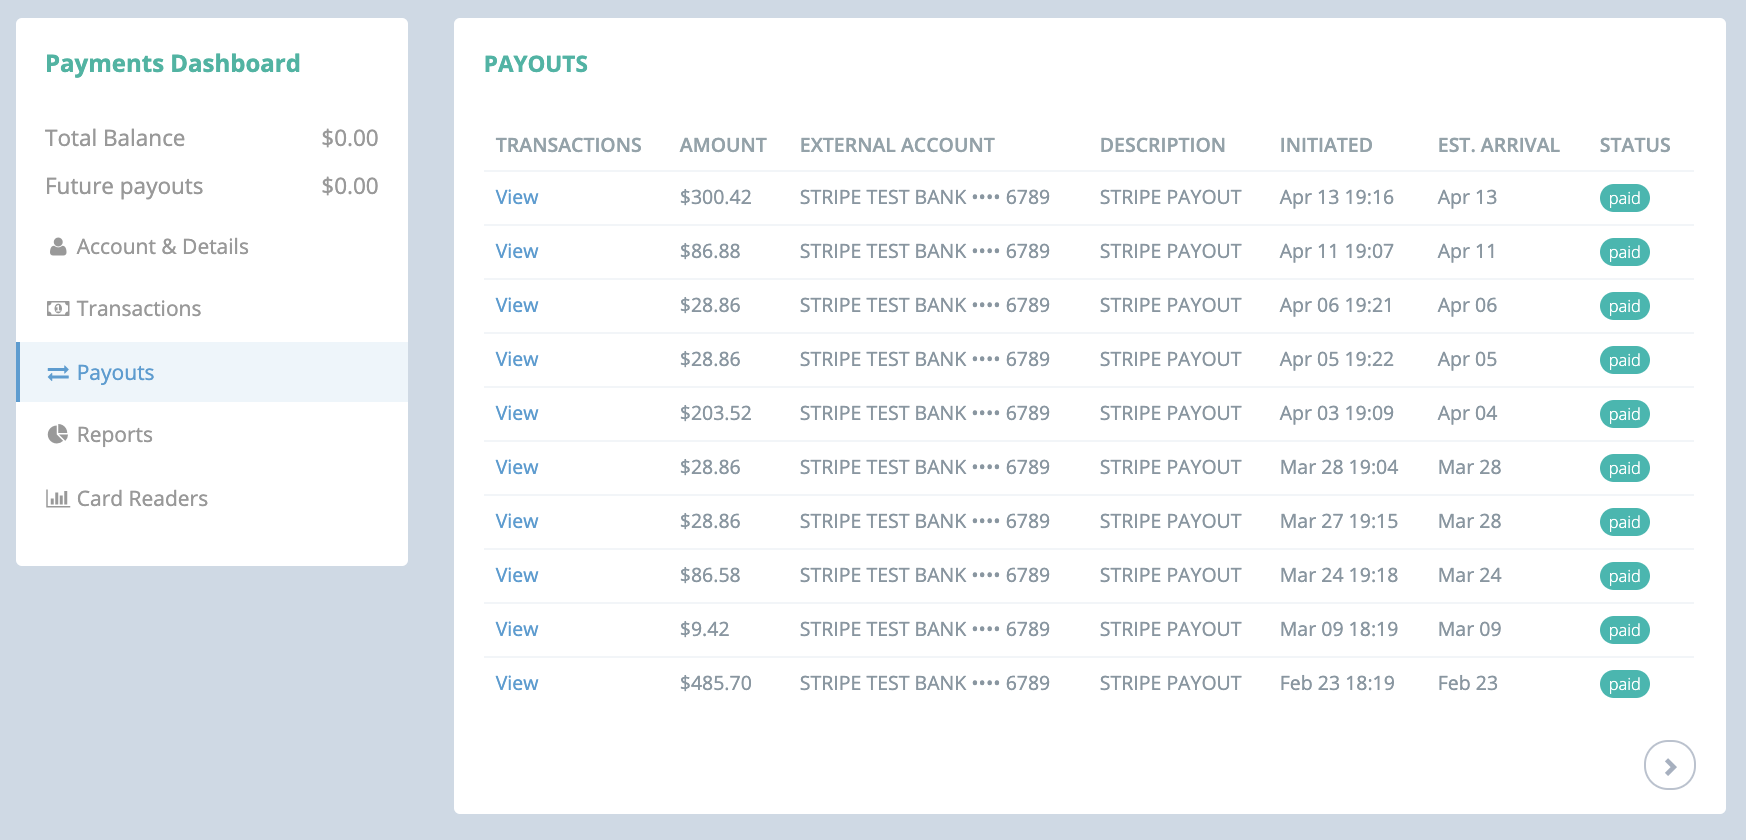This screenshot has width=1746, height=840.
Task: Open the Reports section
Action: [212, 435]
